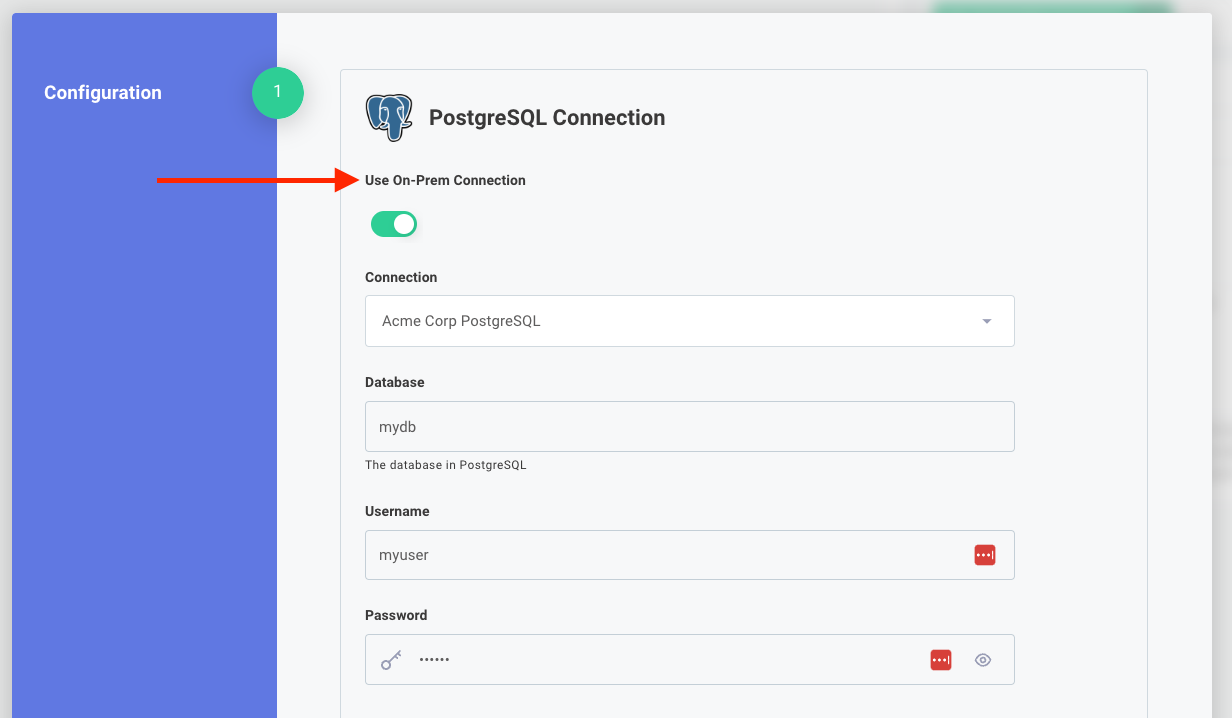Click the green step 1 badge

click(x=278, y=93)
